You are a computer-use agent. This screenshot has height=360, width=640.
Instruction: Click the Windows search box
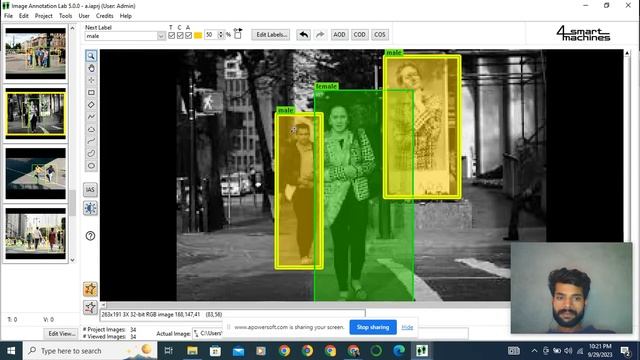pos(90,351)
